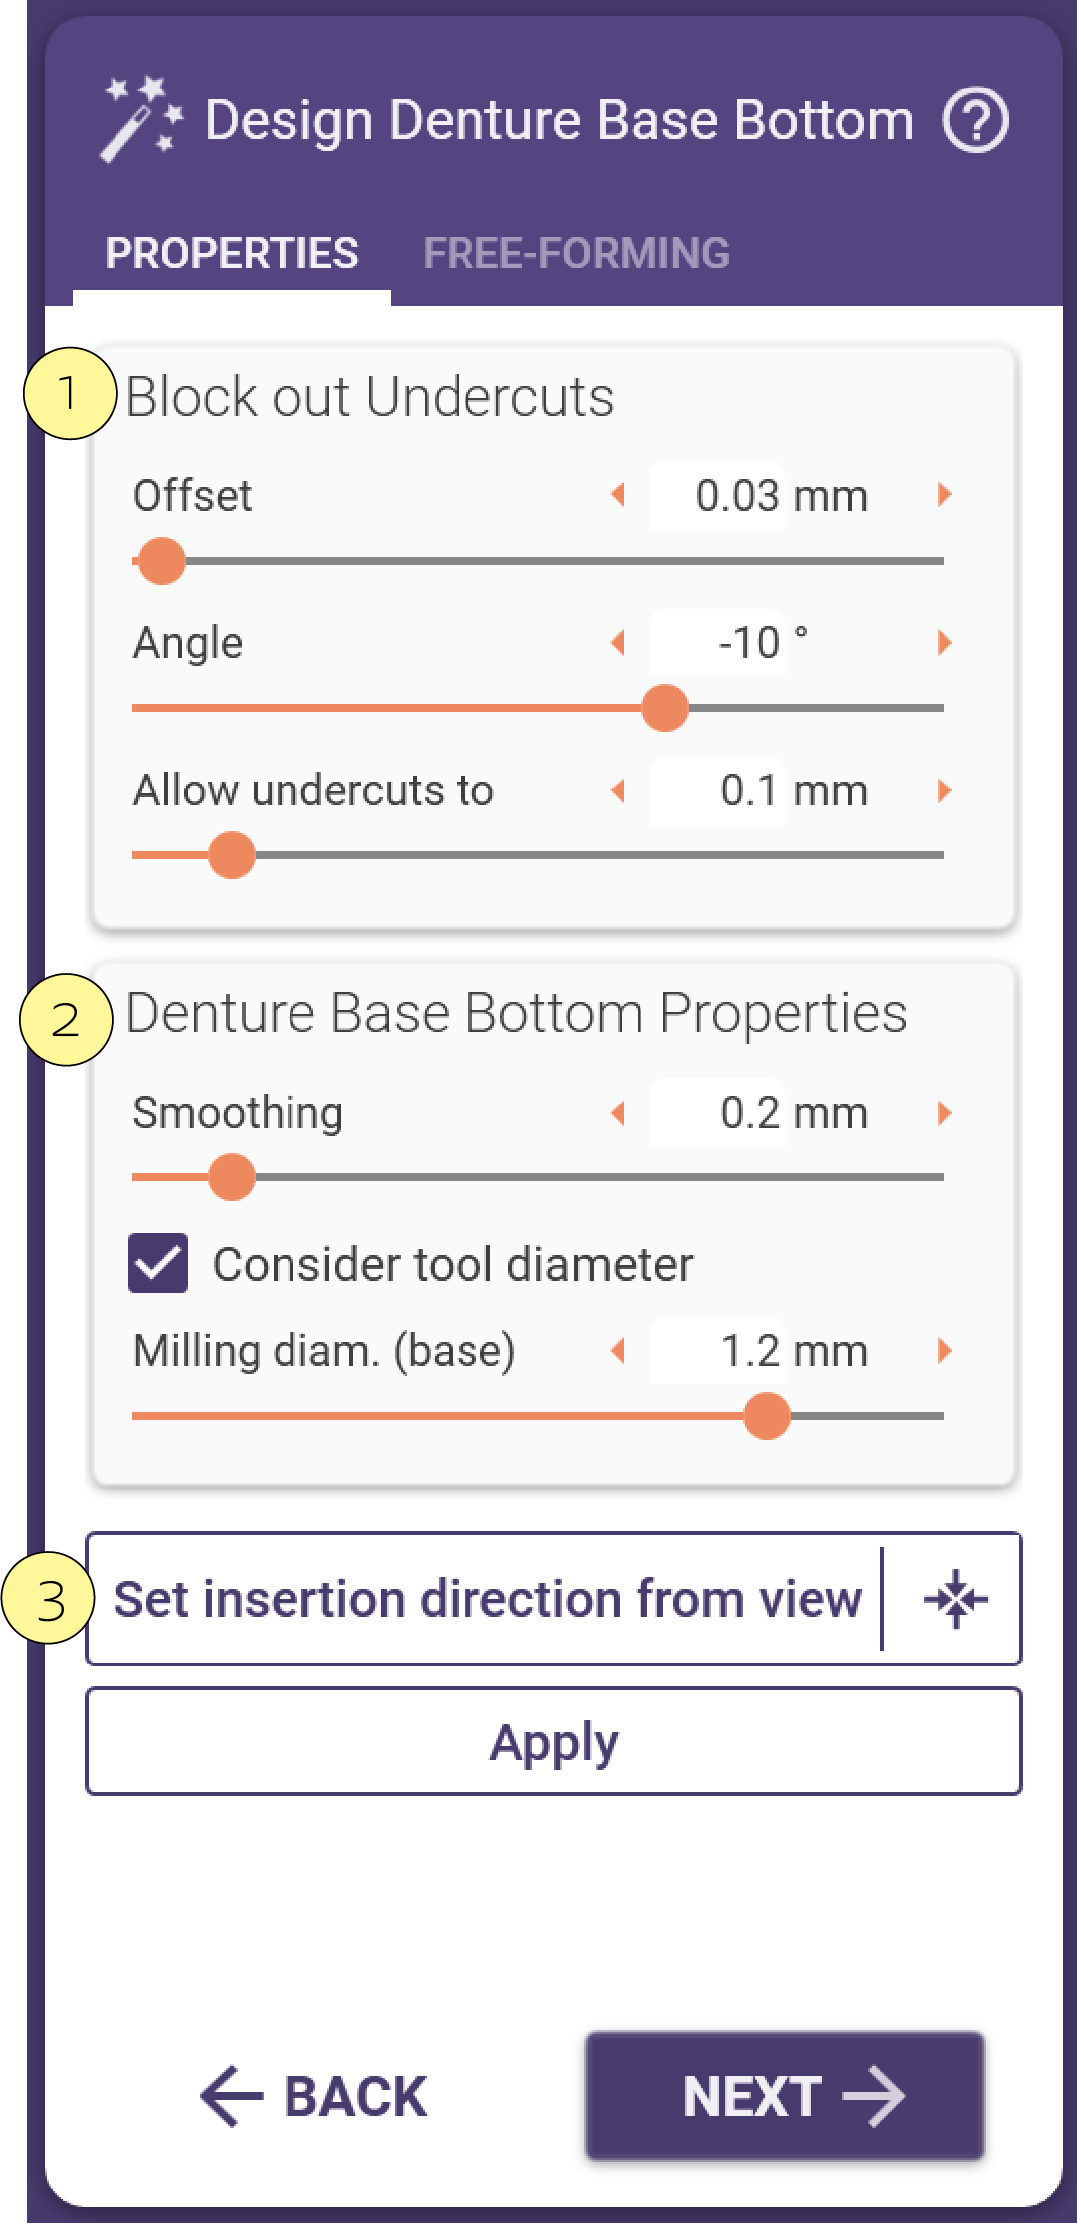Screen dimensions: 1077x2224
Task: Decrease Offset with the left arrow
Action: [x=619, y=495]
